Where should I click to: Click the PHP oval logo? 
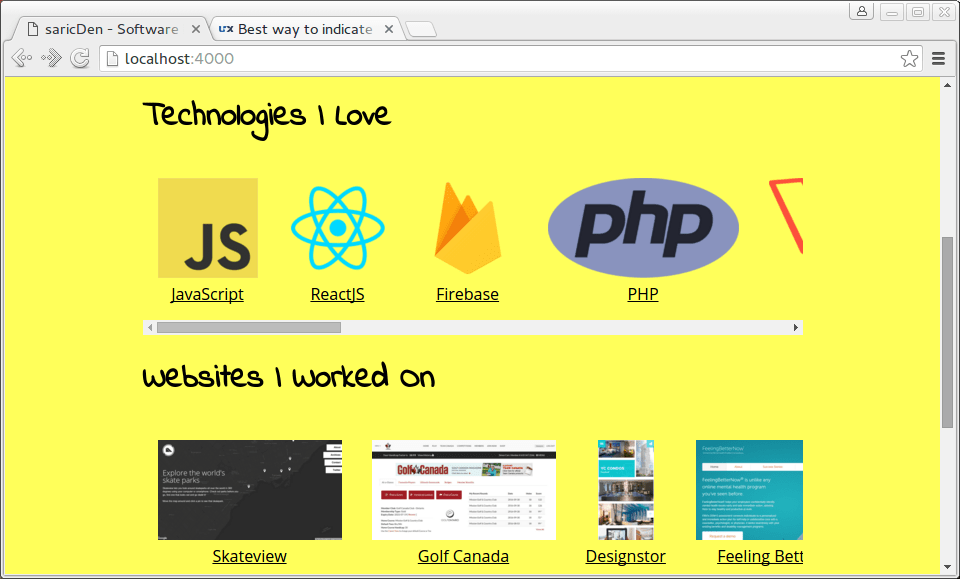(643, 228)
